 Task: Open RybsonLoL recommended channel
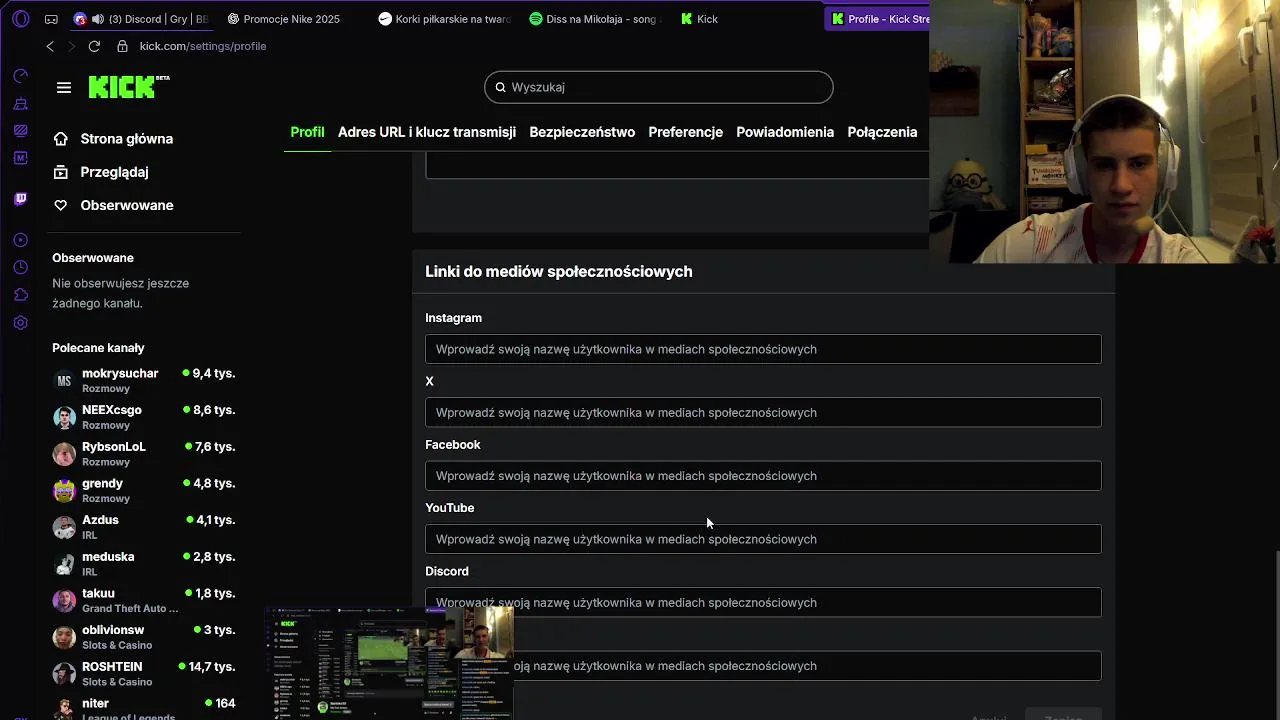tap(144, 453)
